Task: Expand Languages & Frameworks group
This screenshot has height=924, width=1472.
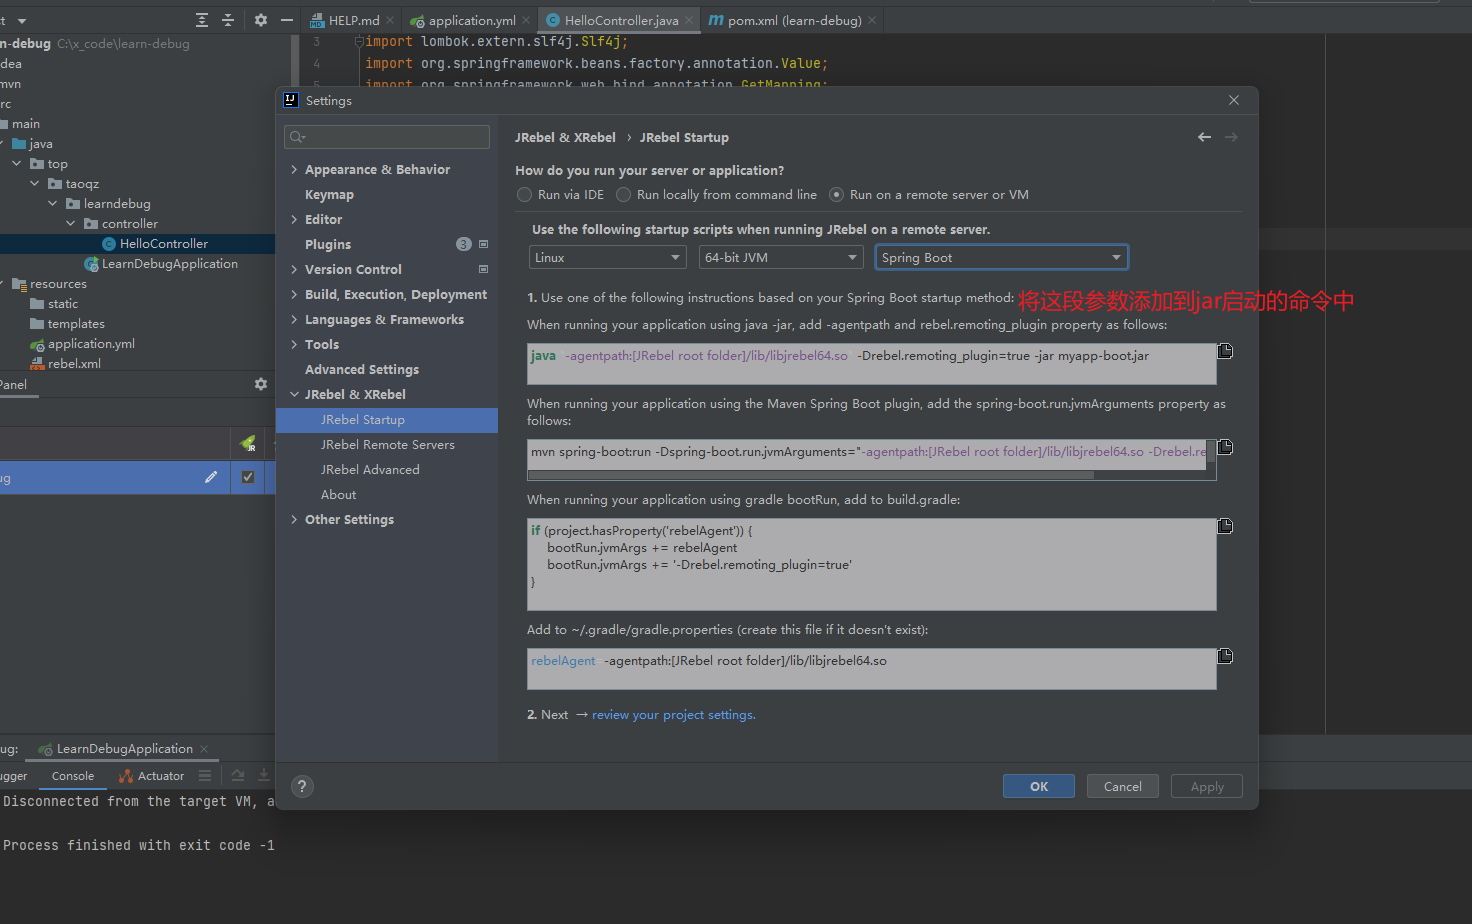Action: (x=294, y=319)
